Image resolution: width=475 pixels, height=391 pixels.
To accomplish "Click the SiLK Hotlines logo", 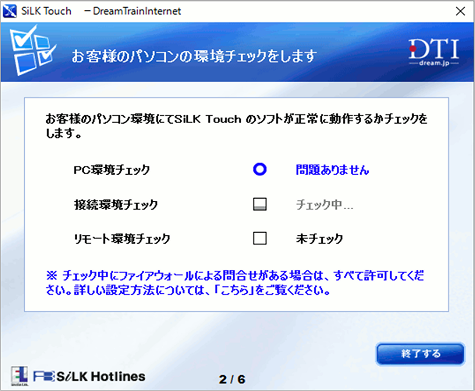I will pyautogui.click(x=89, y=376).
